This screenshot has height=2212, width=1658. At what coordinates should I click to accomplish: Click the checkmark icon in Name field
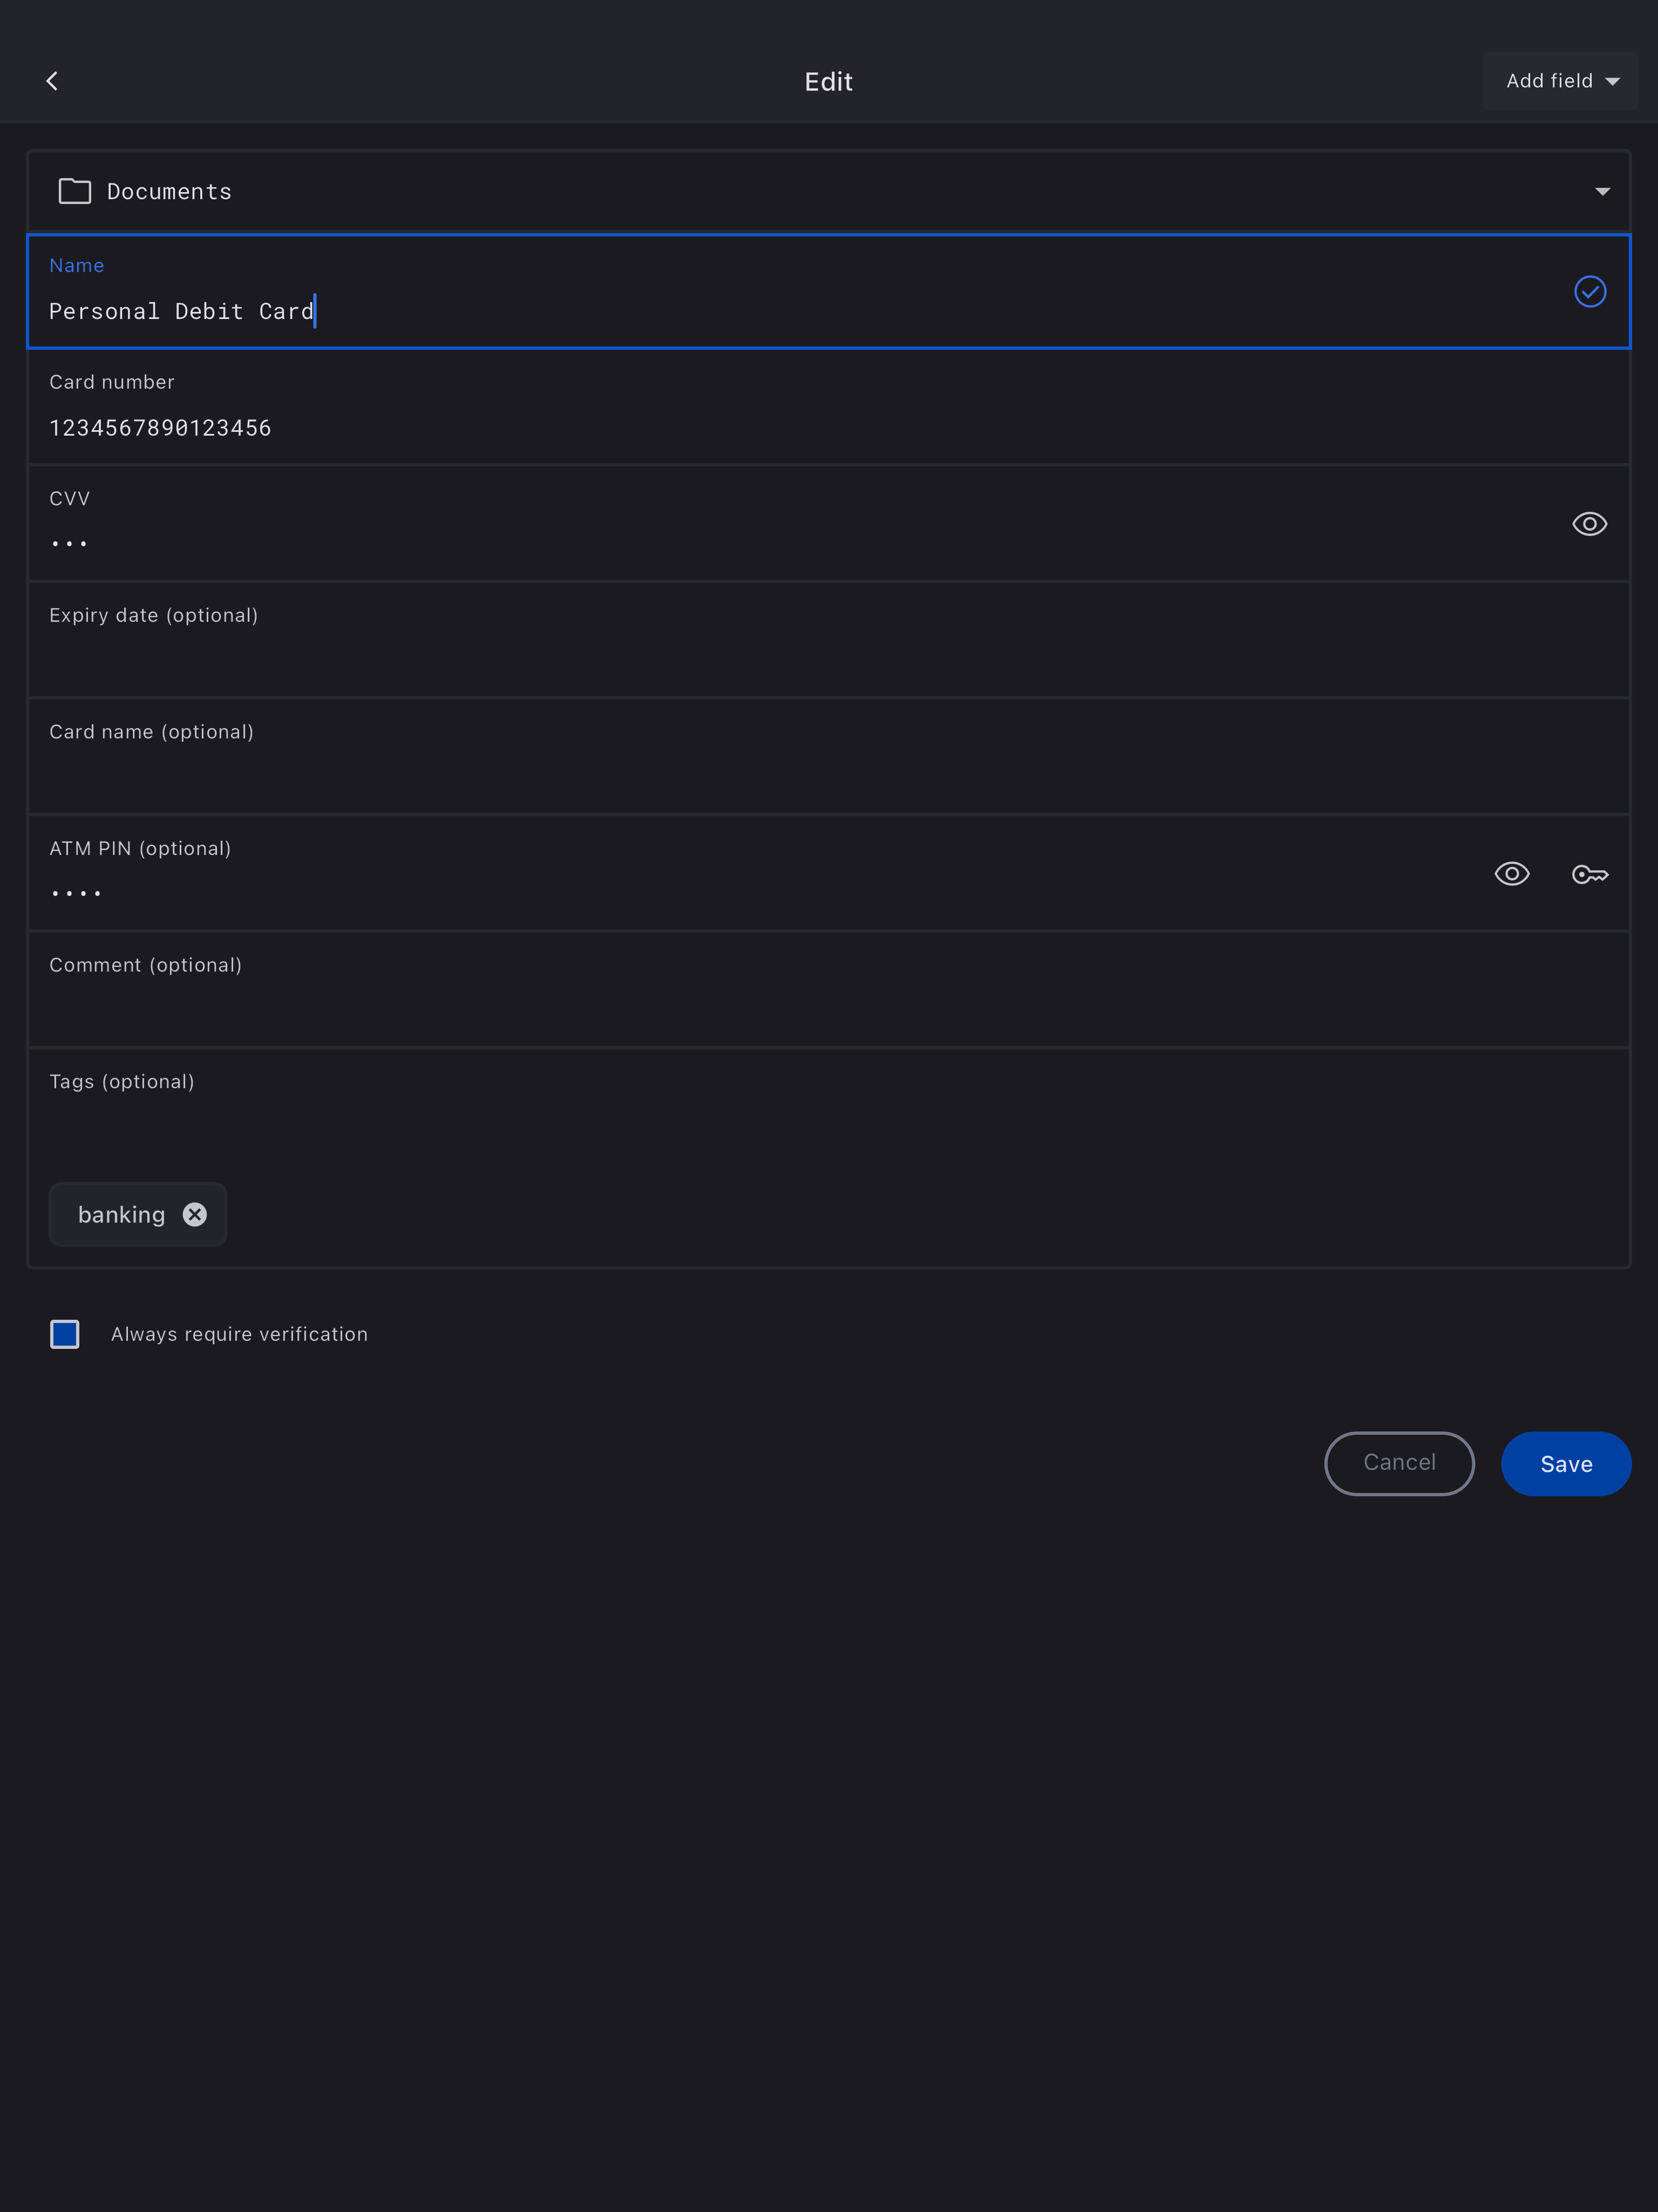click(x=1589, y=291)
